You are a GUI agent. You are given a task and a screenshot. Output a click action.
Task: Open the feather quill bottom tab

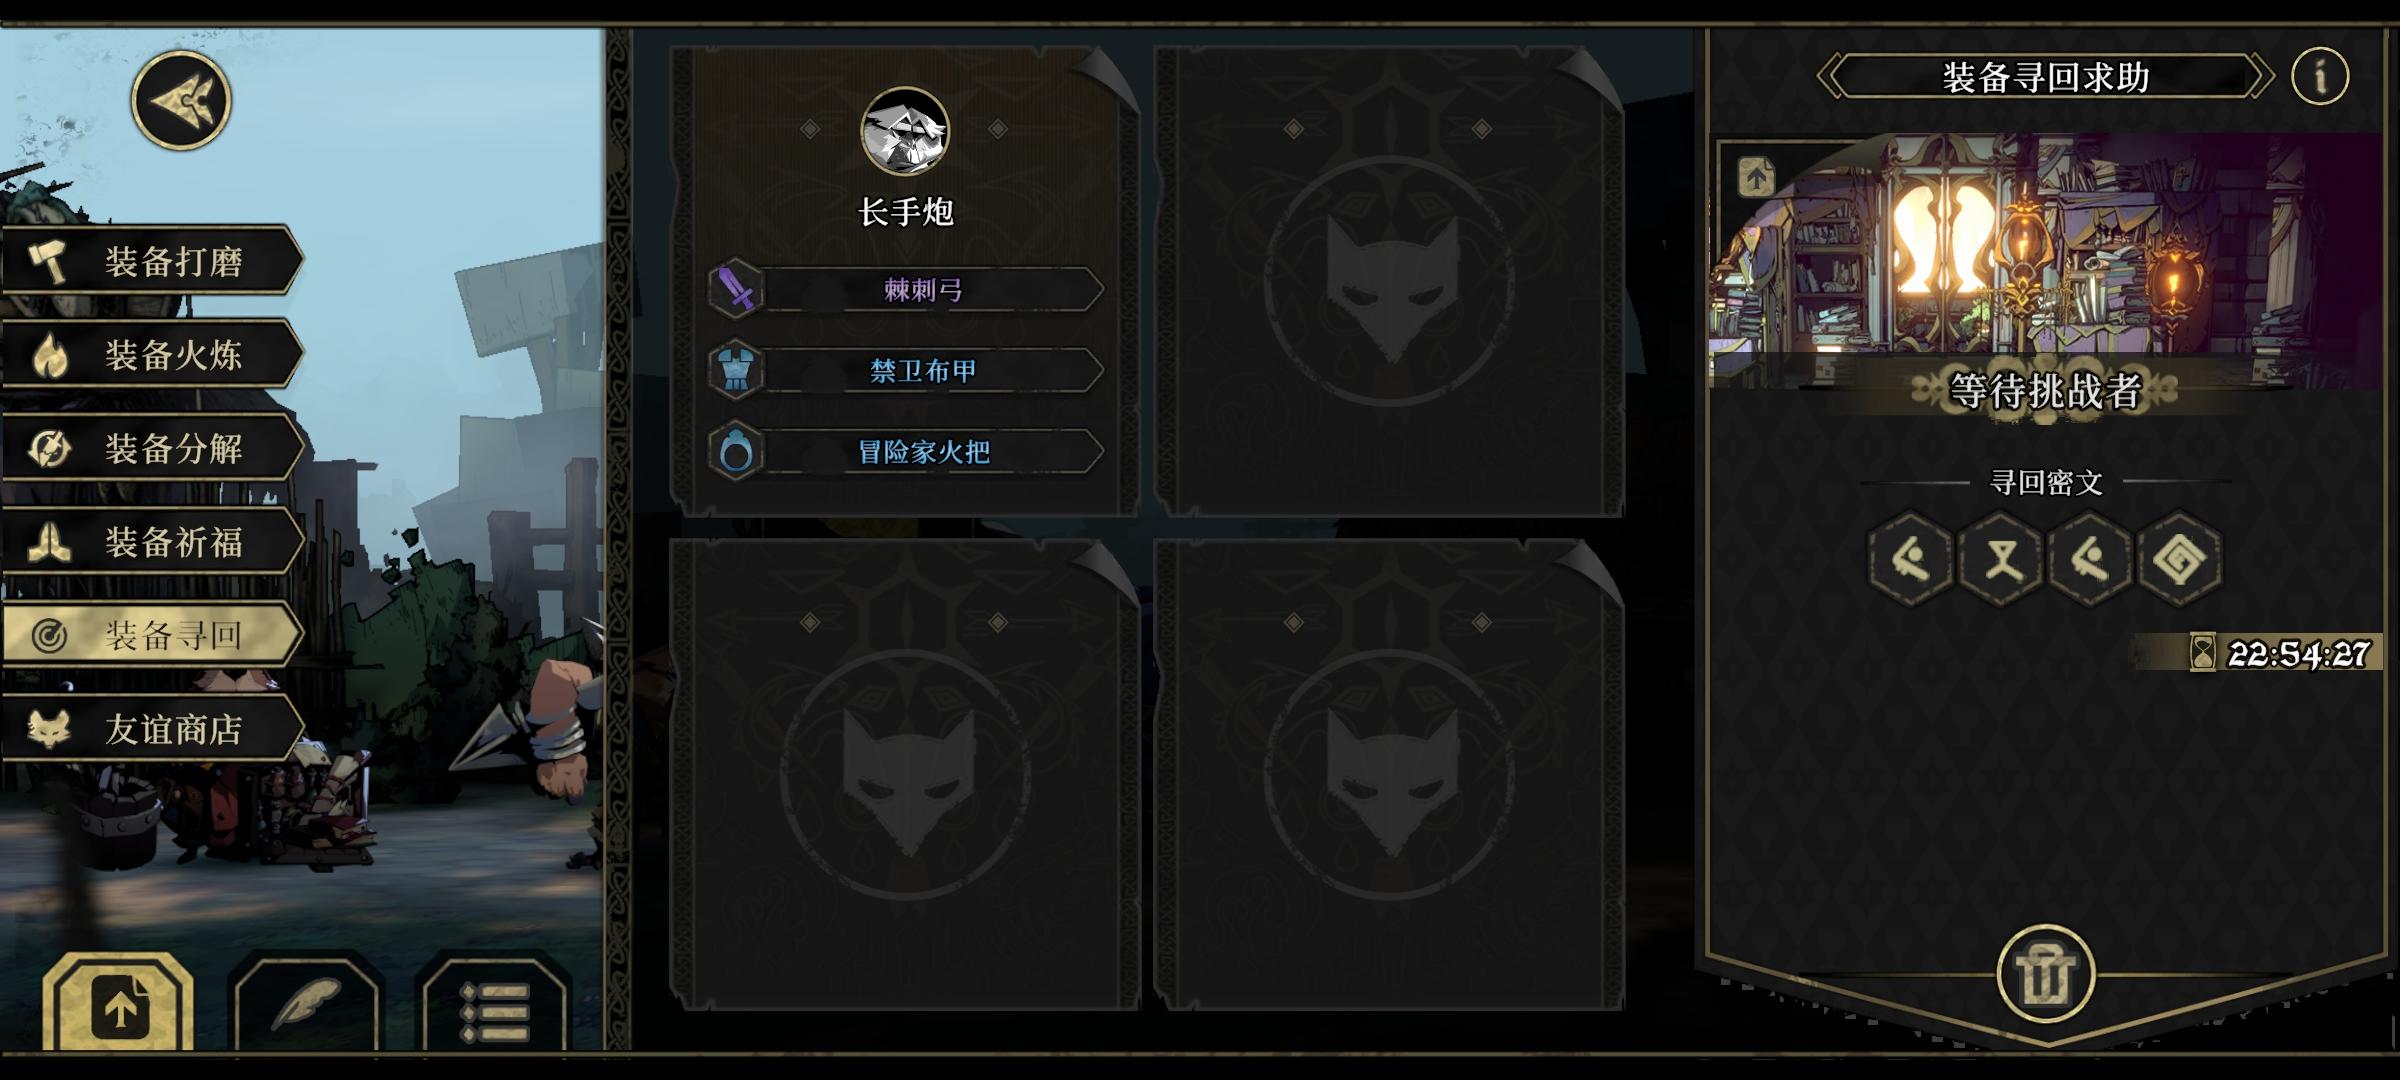coord(307,1003)
